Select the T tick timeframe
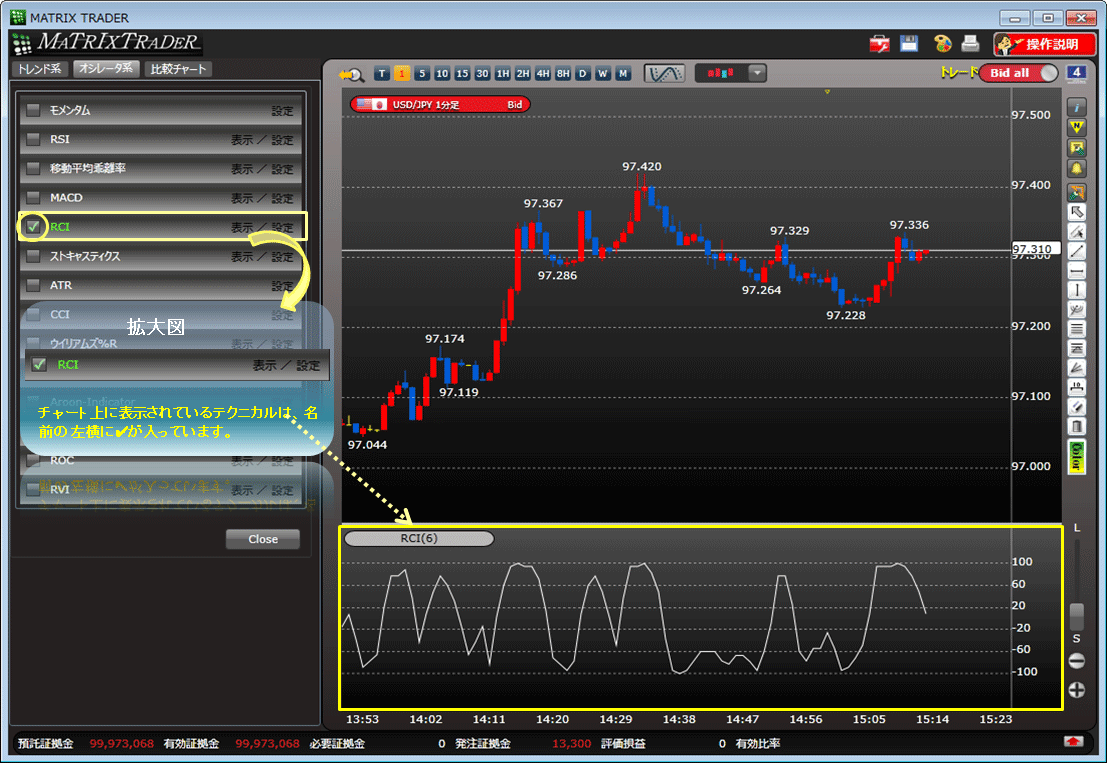Image resolution: width=1107 pixels, height=763 pixels. (382, 73)
